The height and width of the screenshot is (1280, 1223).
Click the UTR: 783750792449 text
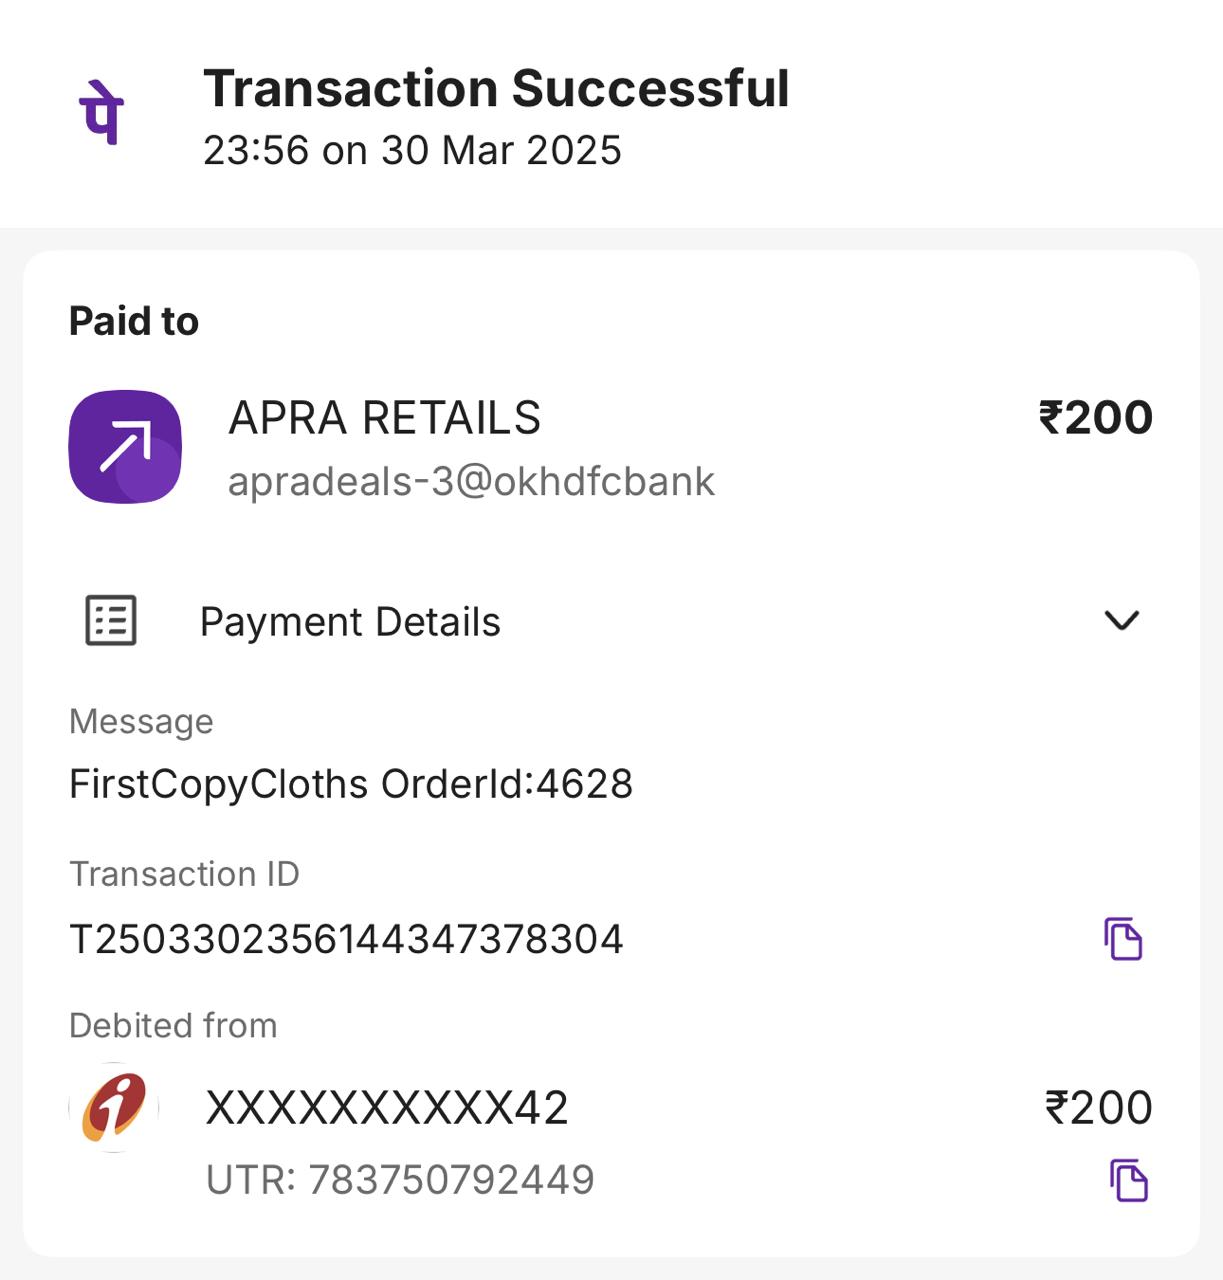(x=400, y=1180)
